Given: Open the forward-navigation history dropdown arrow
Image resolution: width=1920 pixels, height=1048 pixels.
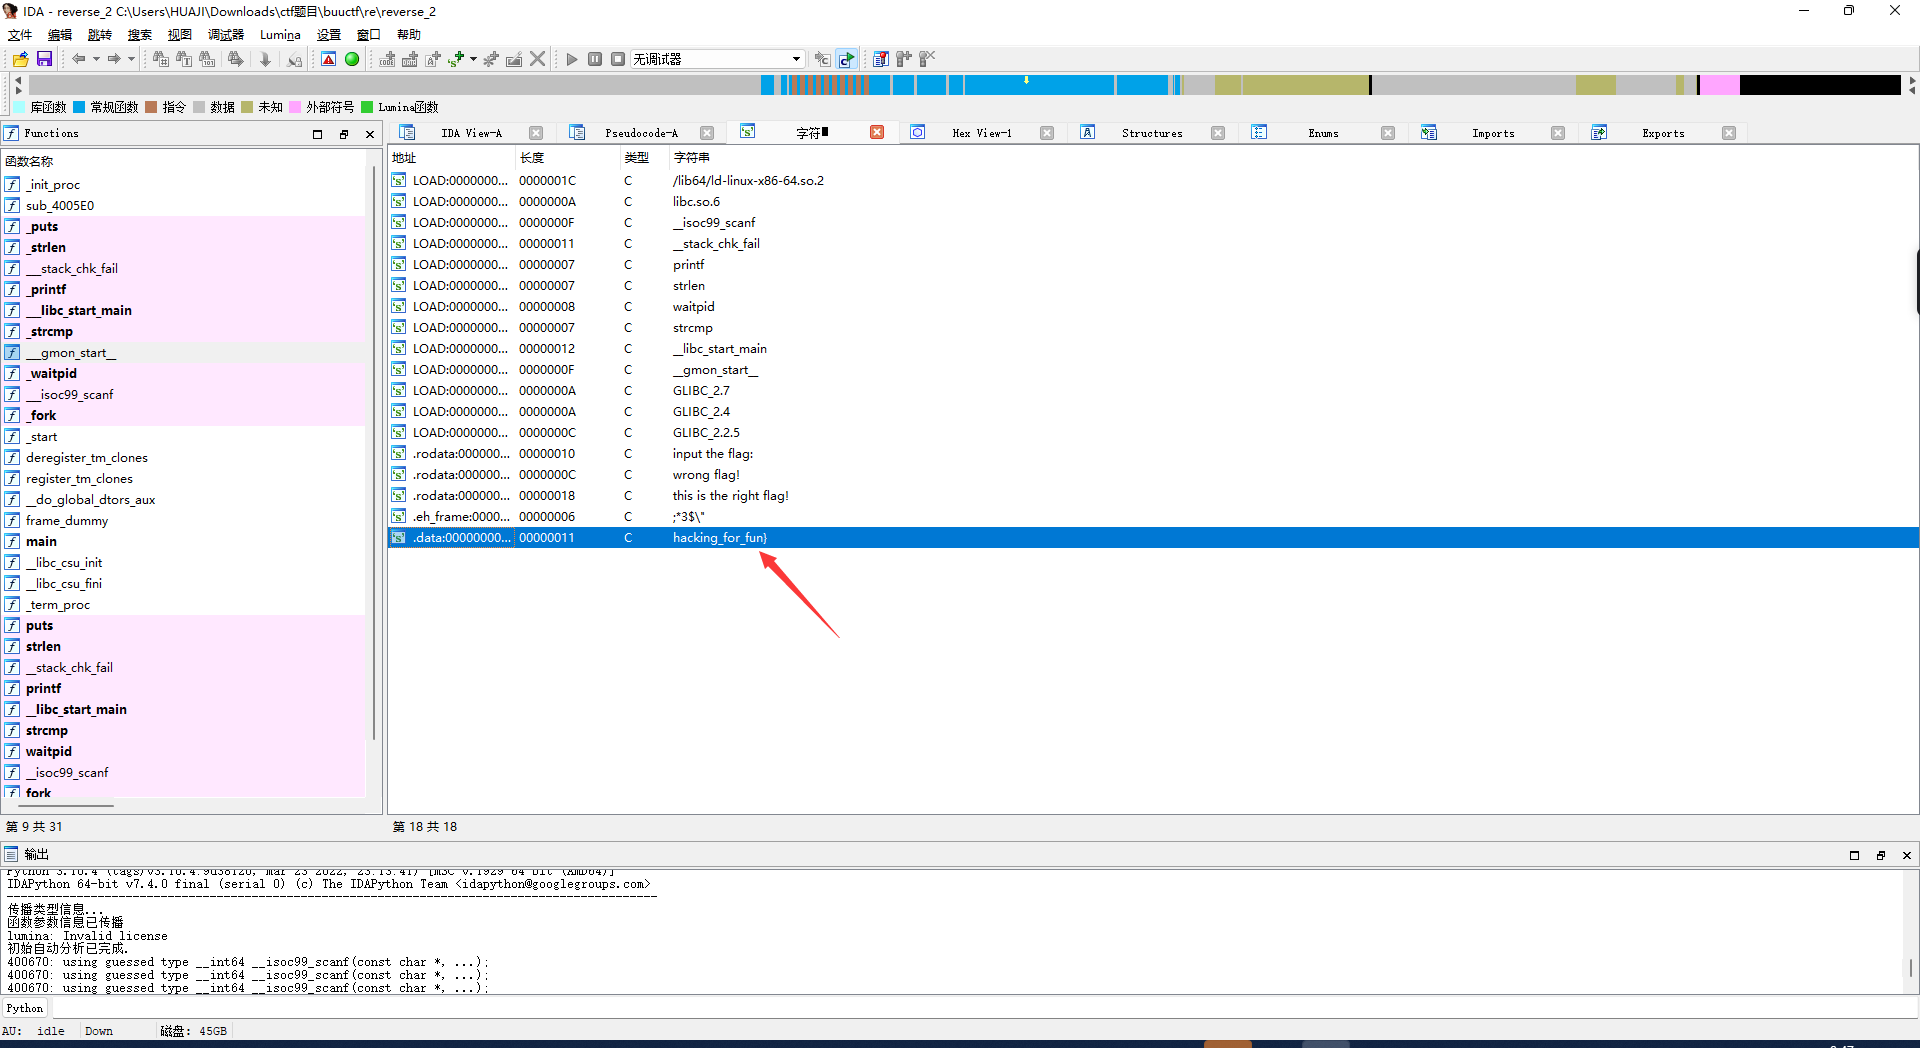Looking at the screenshot, I should coord(131,59).
